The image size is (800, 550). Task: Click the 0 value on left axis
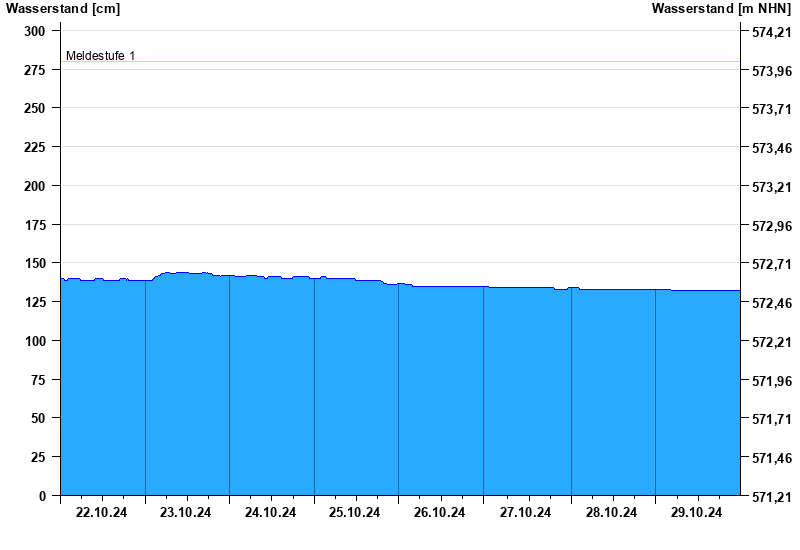click(42, 496)
